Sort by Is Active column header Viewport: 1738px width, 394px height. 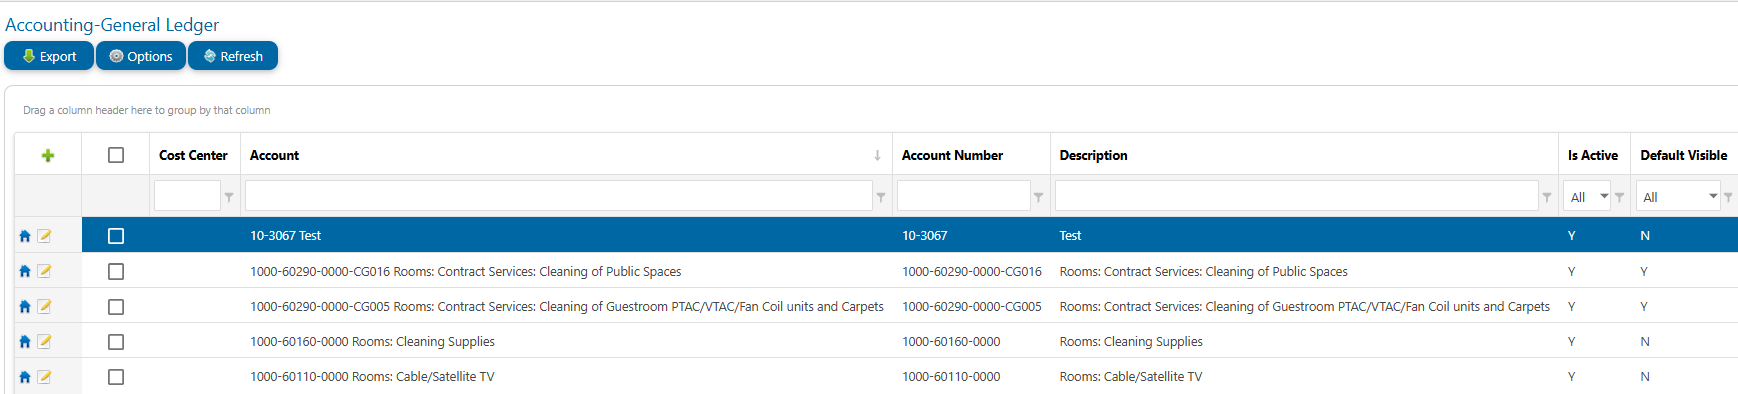[x=1593, y=155]
